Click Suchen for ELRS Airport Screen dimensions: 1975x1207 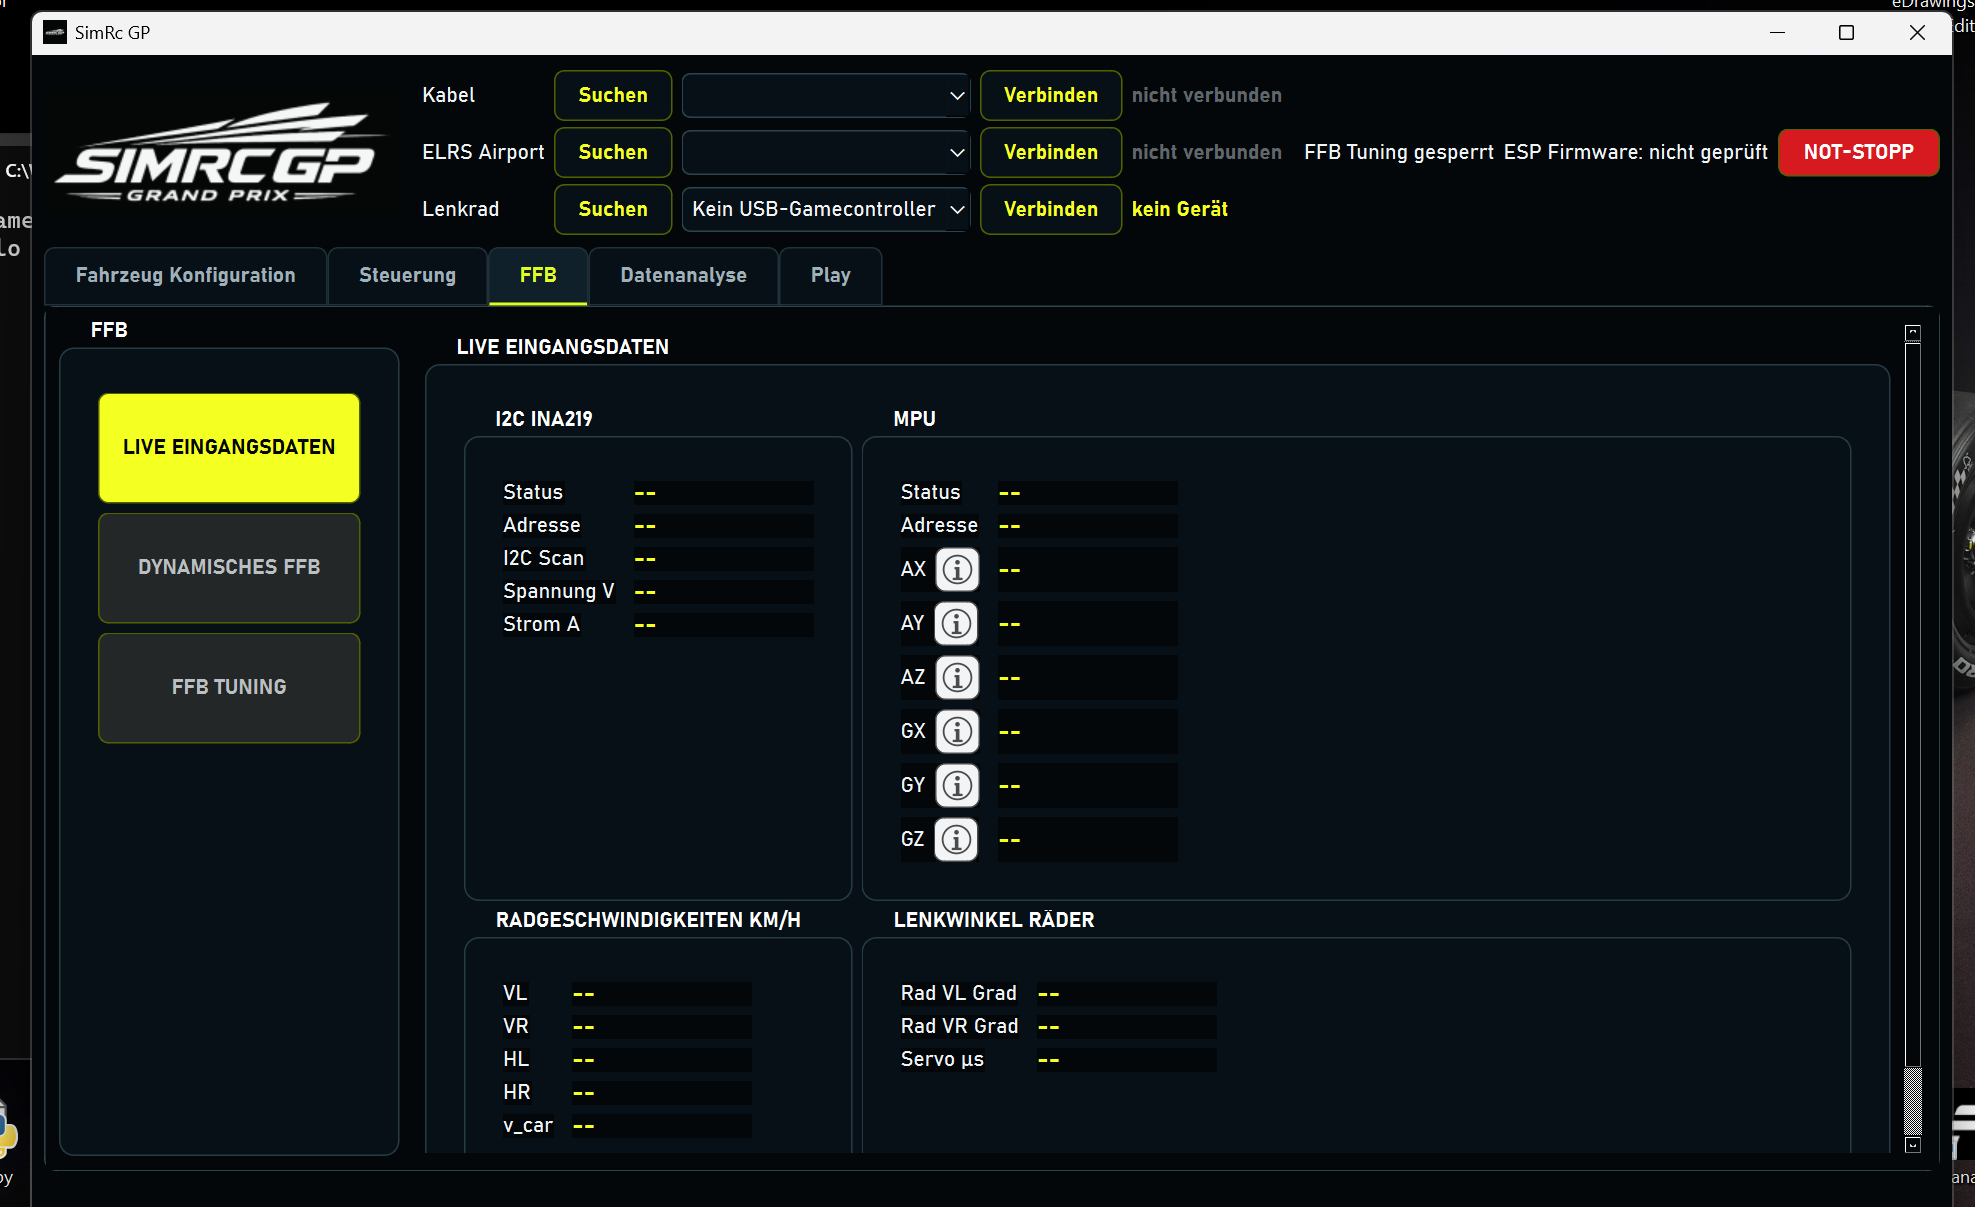click(613, 152)
